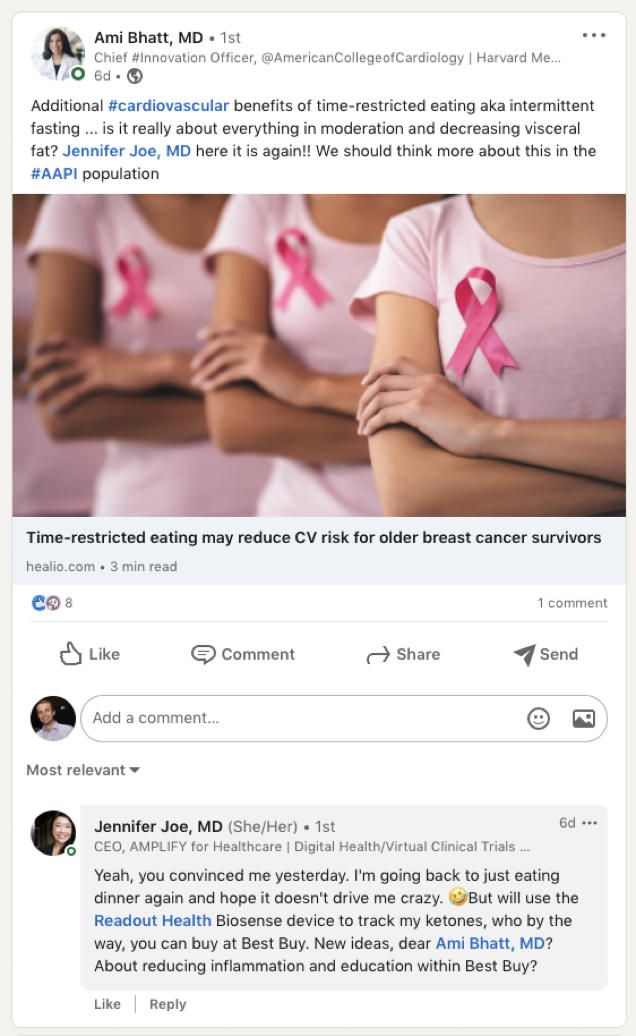Open Ami Bhatt's profile picture
Viewport: 636px width, 1036px height.
(57, 54)
